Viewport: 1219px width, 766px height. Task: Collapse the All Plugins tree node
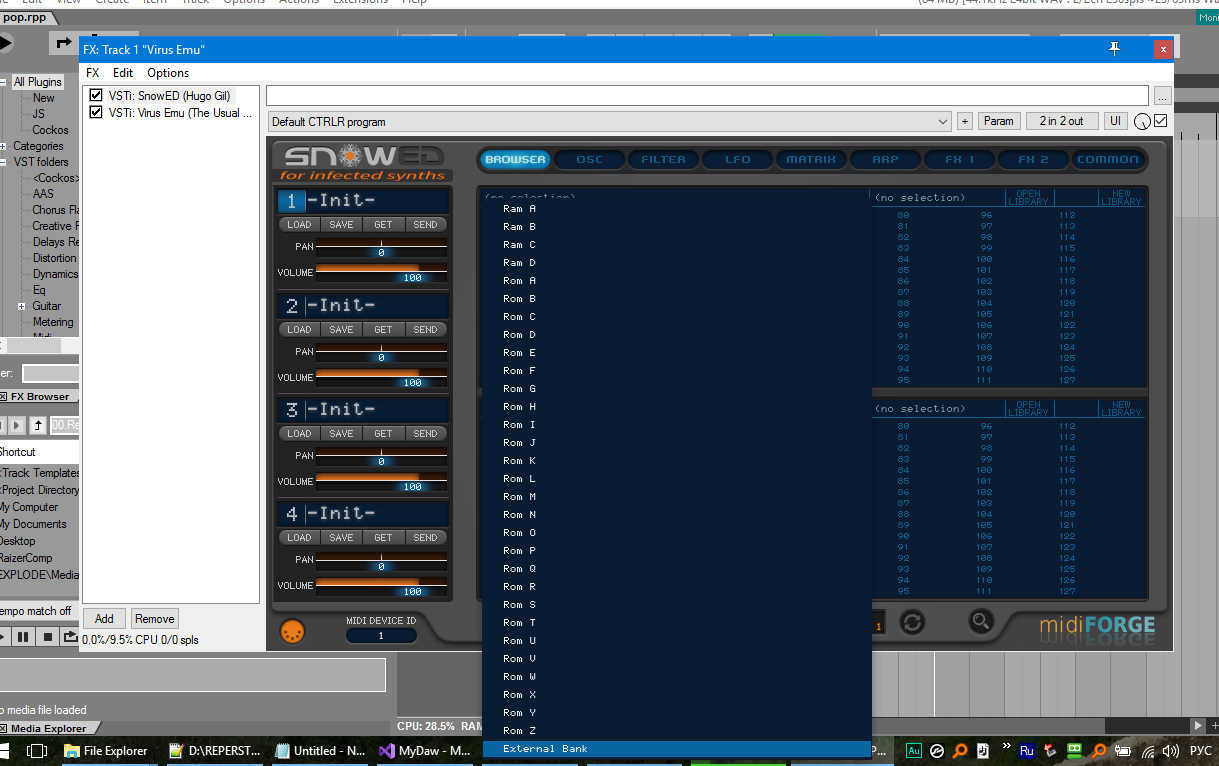point(4,82)
